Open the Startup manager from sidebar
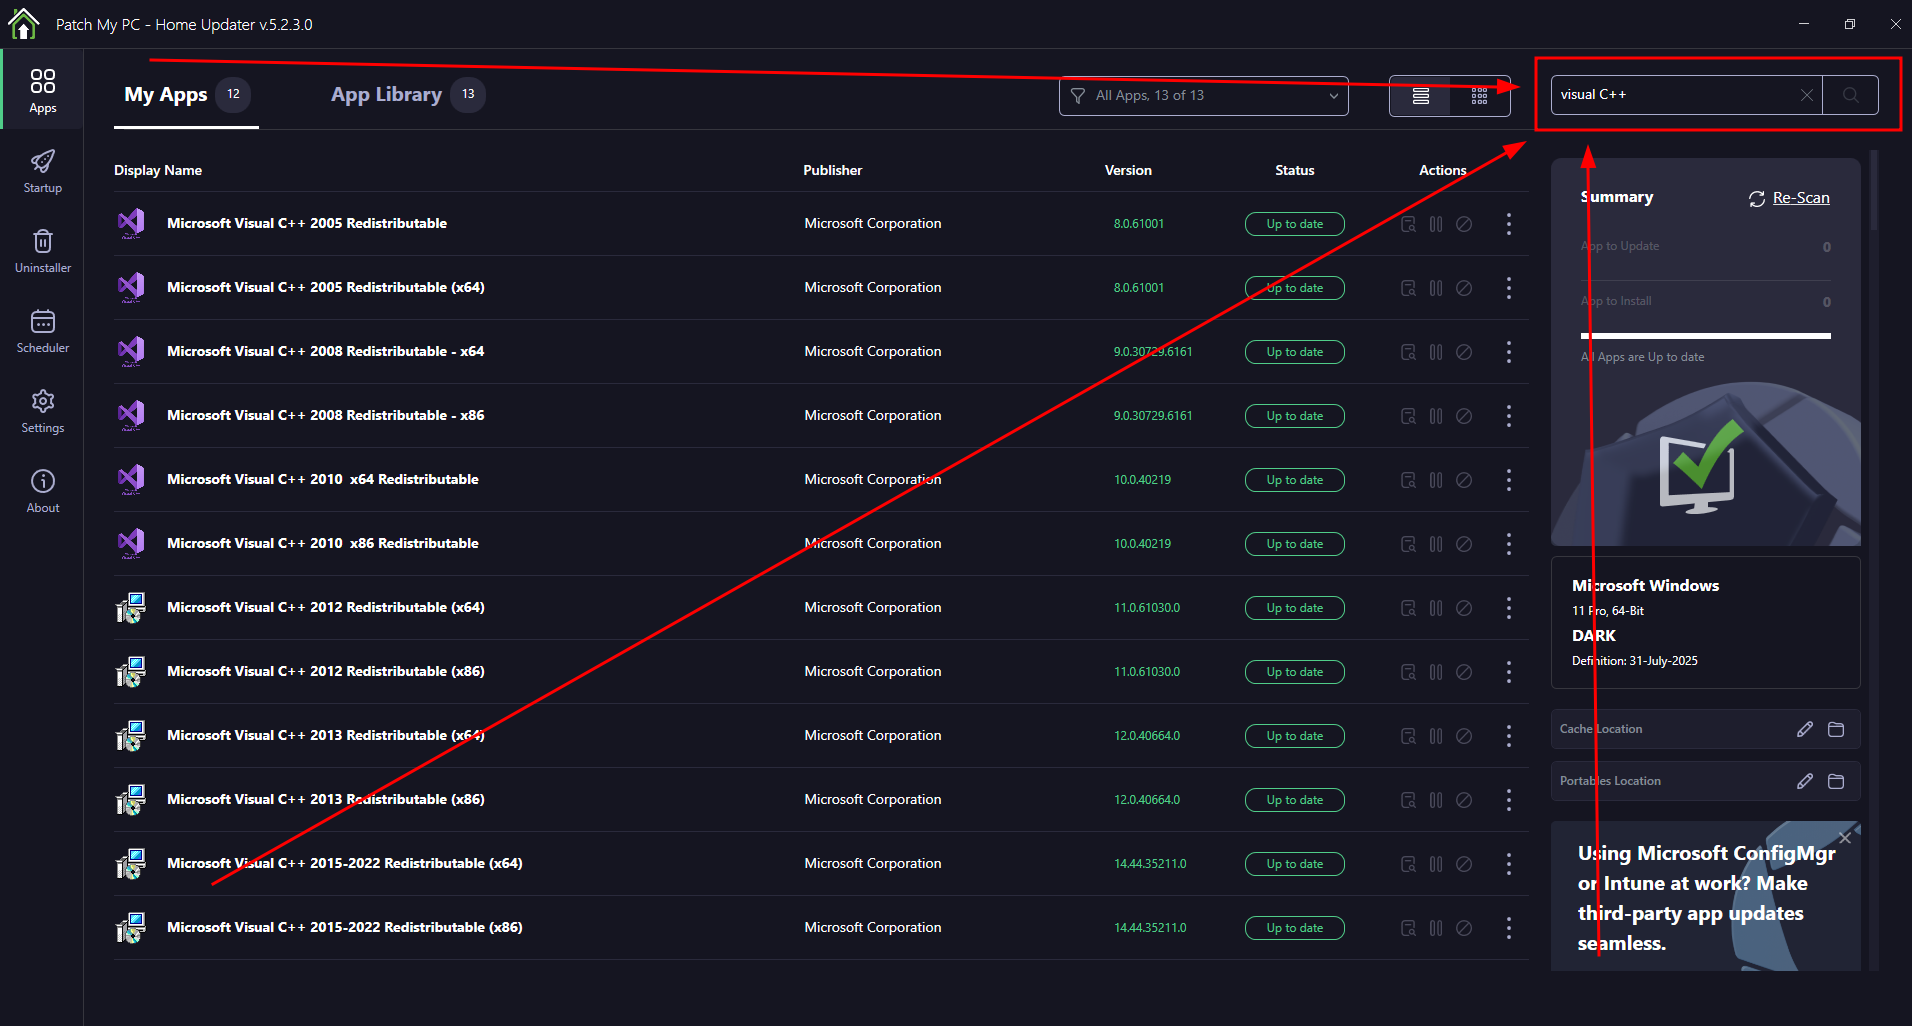The image size is (1912, 1026). pyautogui.click(x=42, y=171)
